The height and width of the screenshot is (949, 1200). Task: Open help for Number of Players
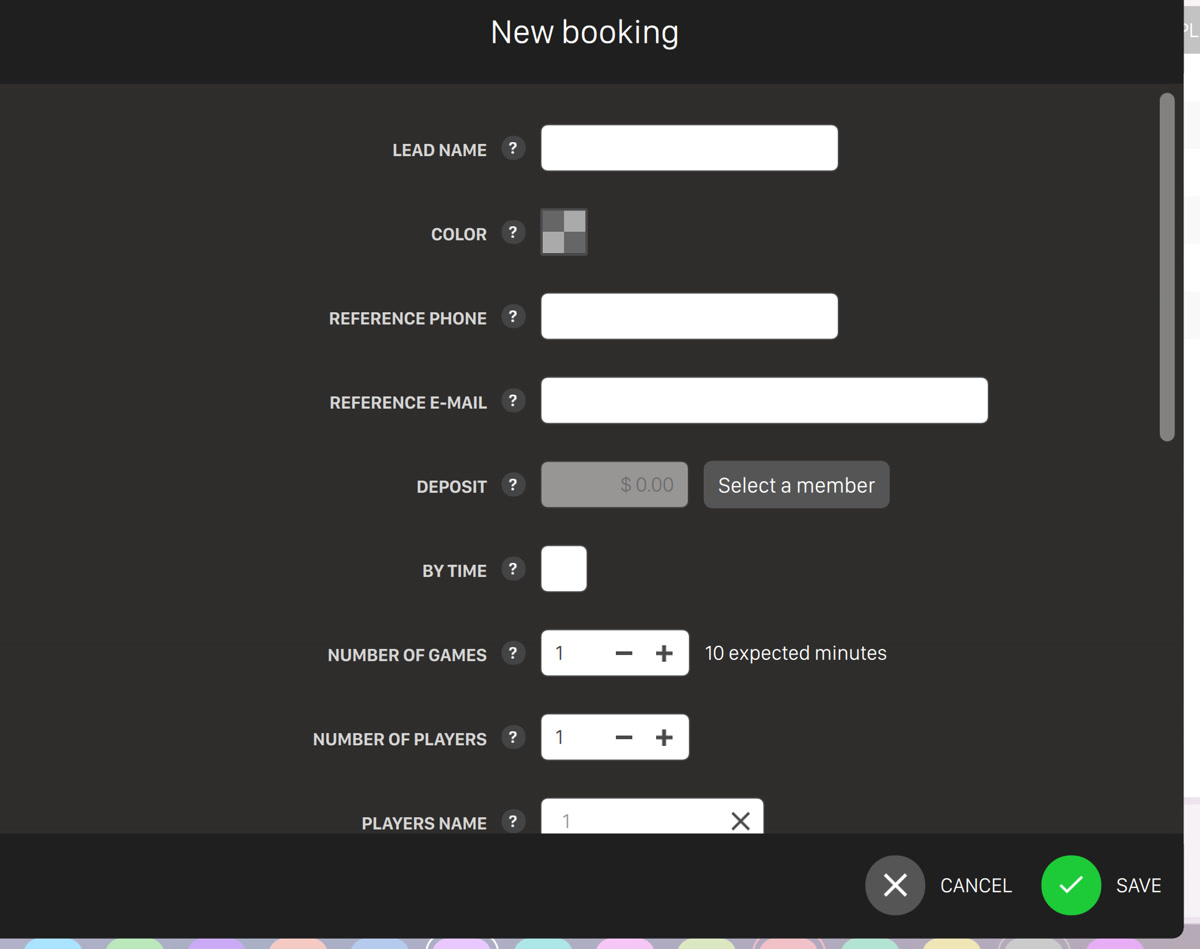pos(513,737)
